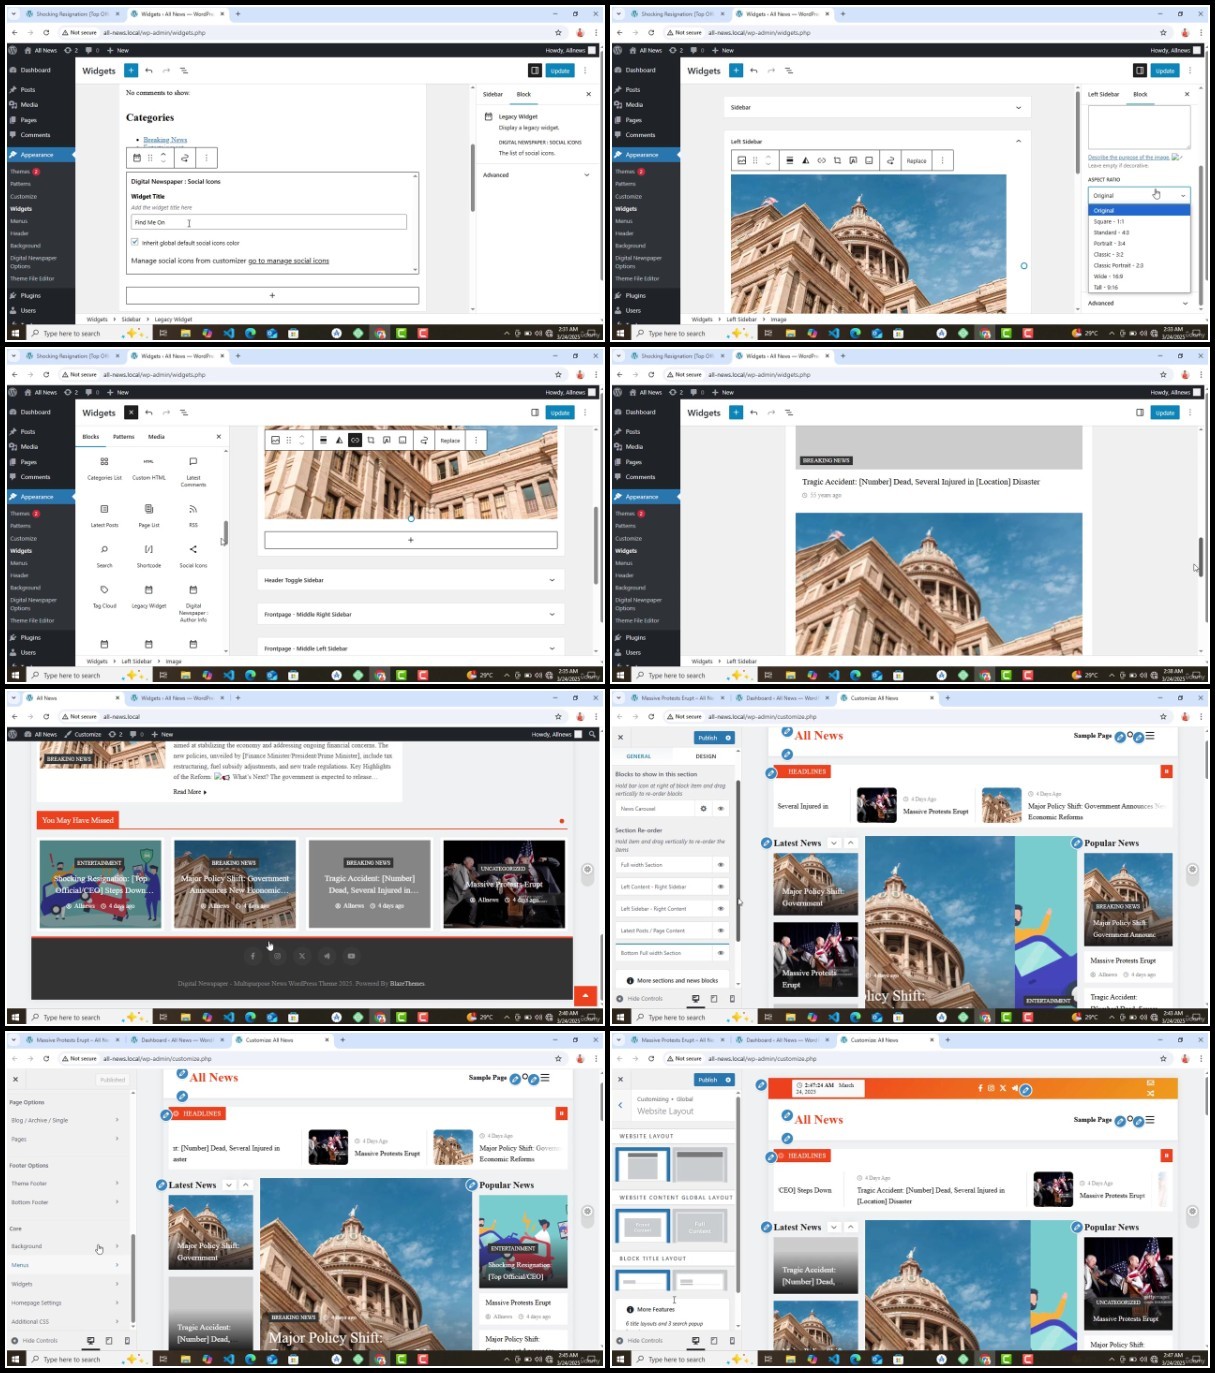Select first Website Layout thumbnail option
This screenshot has height=1373, width=1215.
coord(642,1166)
